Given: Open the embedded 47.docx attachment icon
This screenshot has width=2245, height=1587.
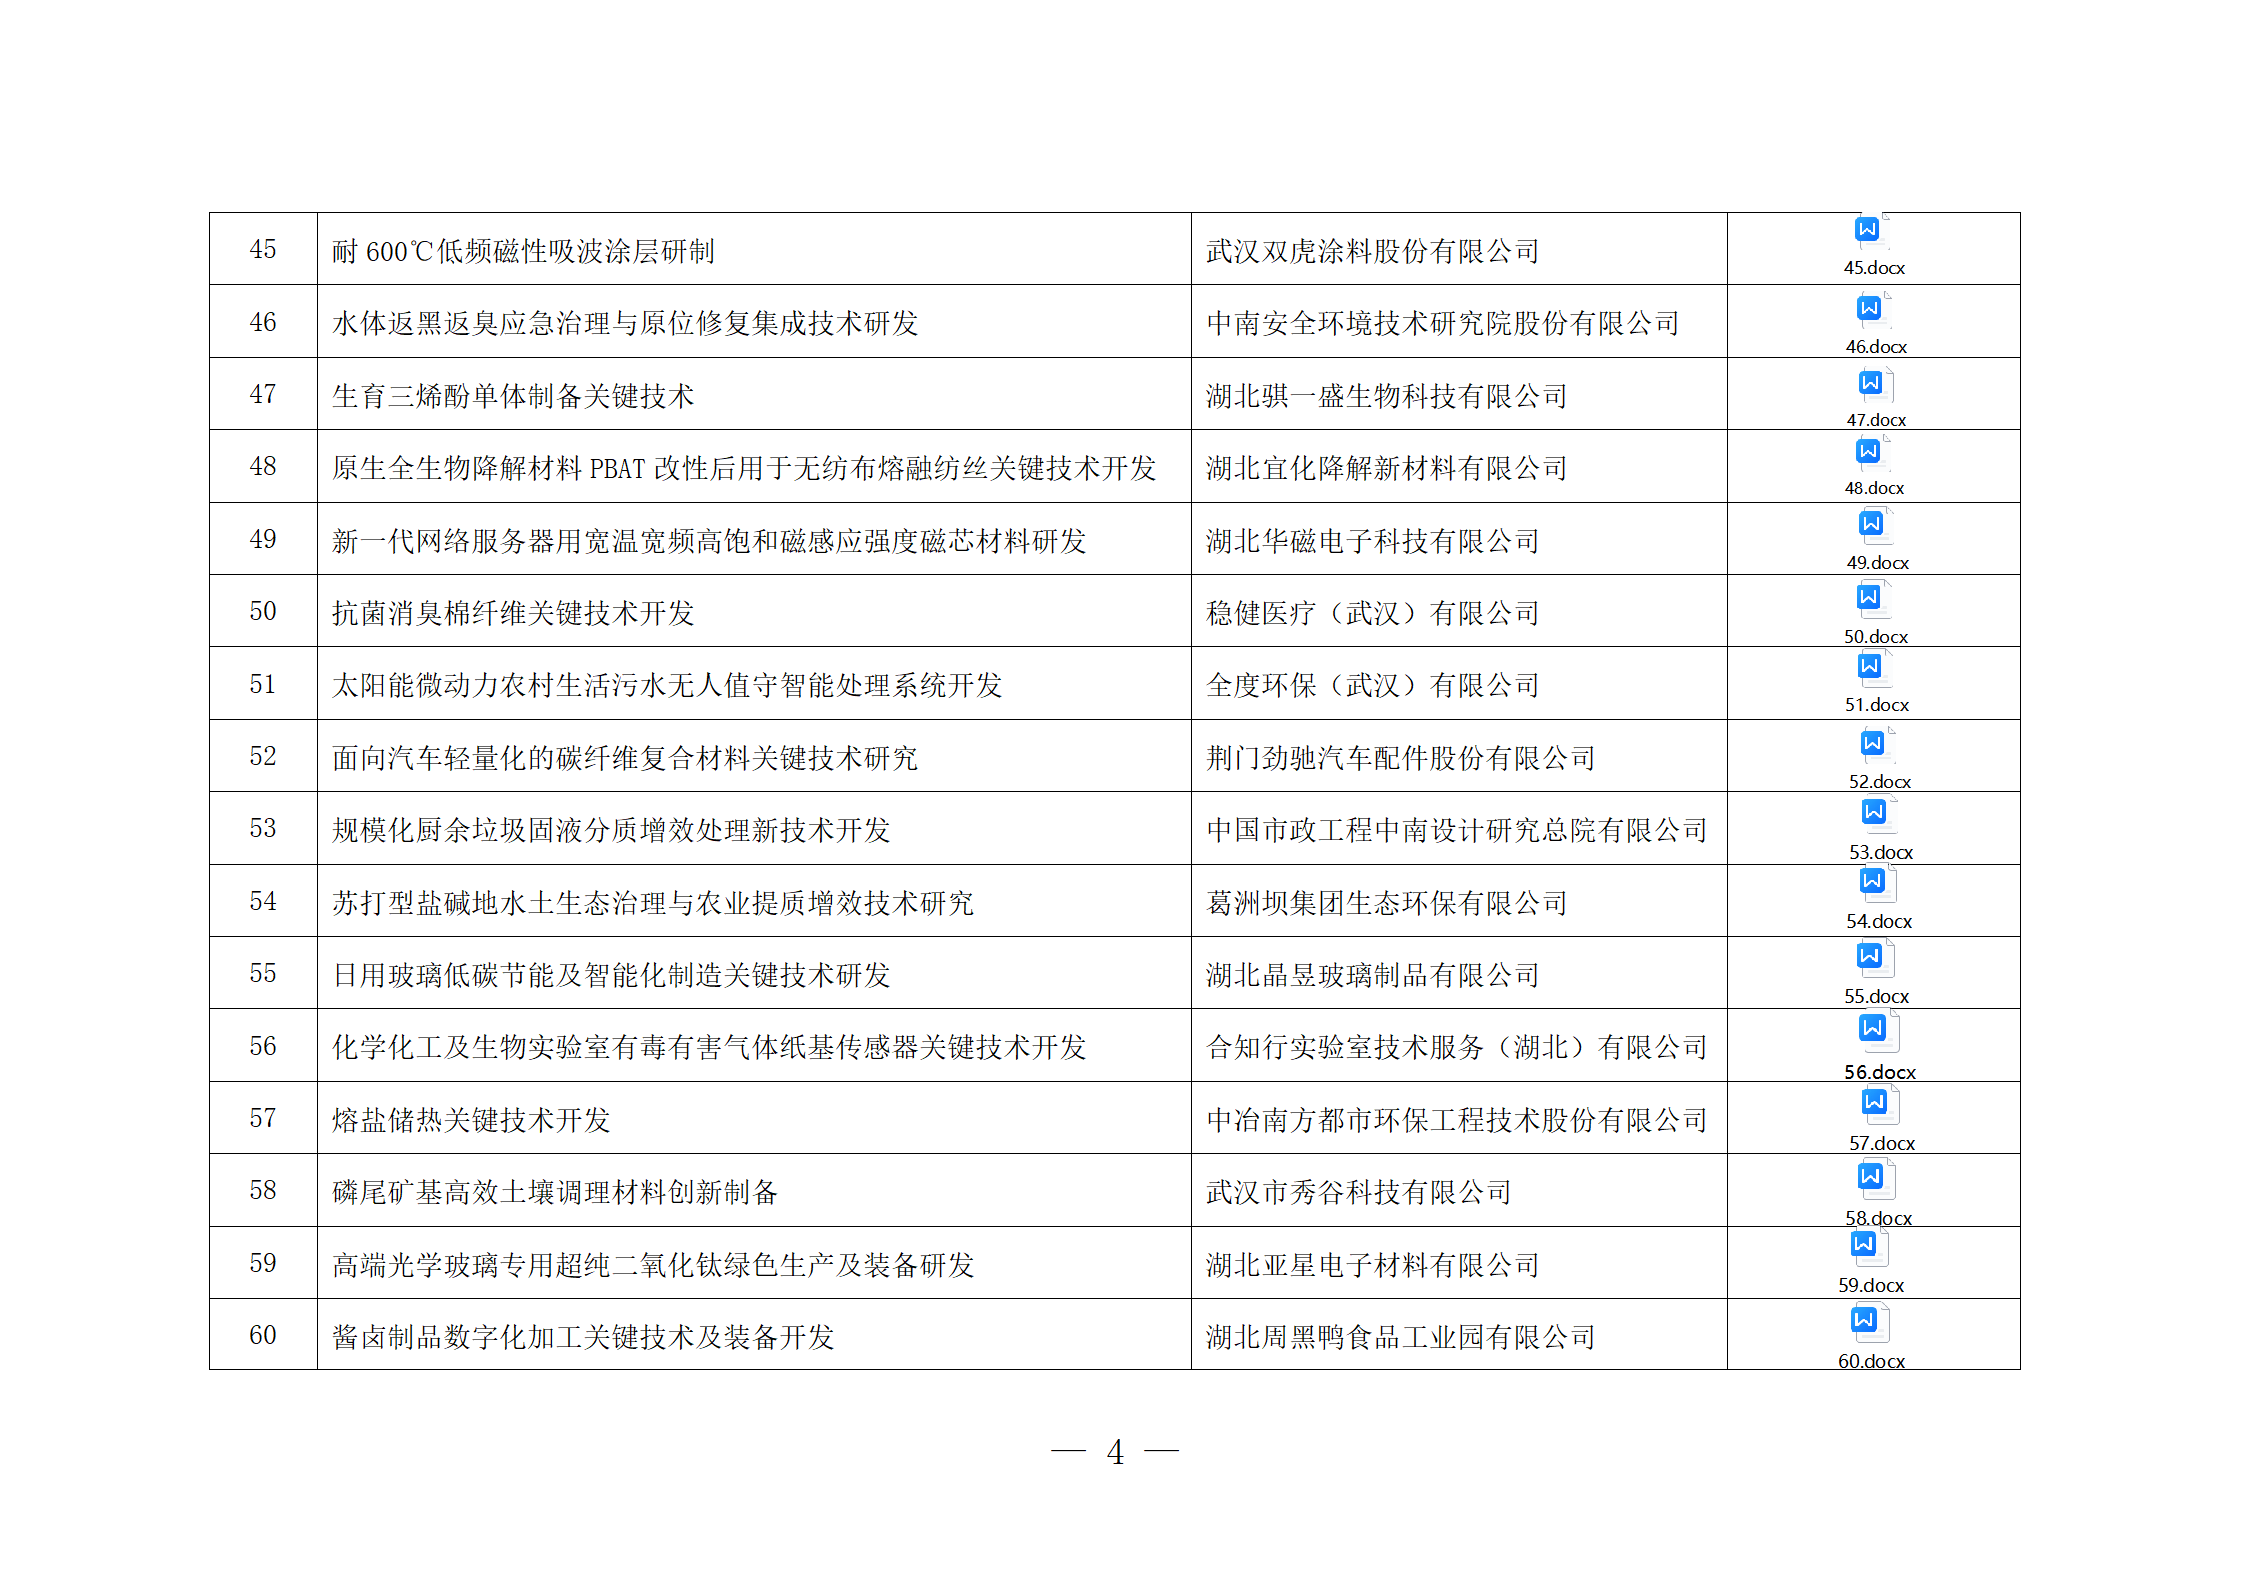Looking at the screenshot, I should tap(1875, 398).
